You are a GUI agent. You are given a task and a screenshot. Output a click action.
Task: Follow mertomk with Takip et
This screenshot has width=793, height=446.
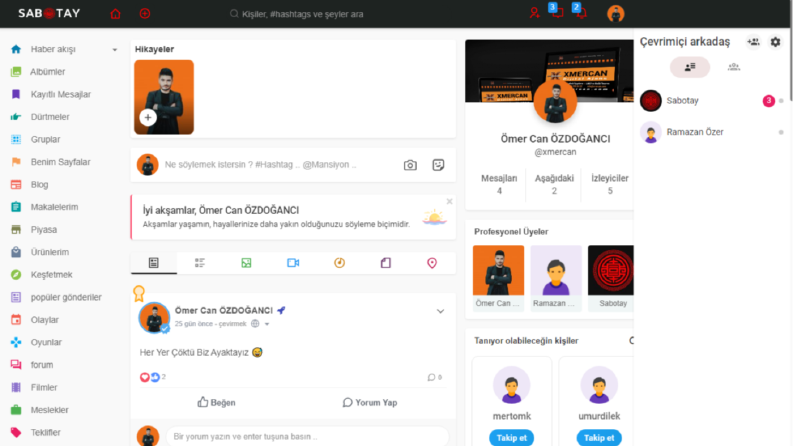511,438
